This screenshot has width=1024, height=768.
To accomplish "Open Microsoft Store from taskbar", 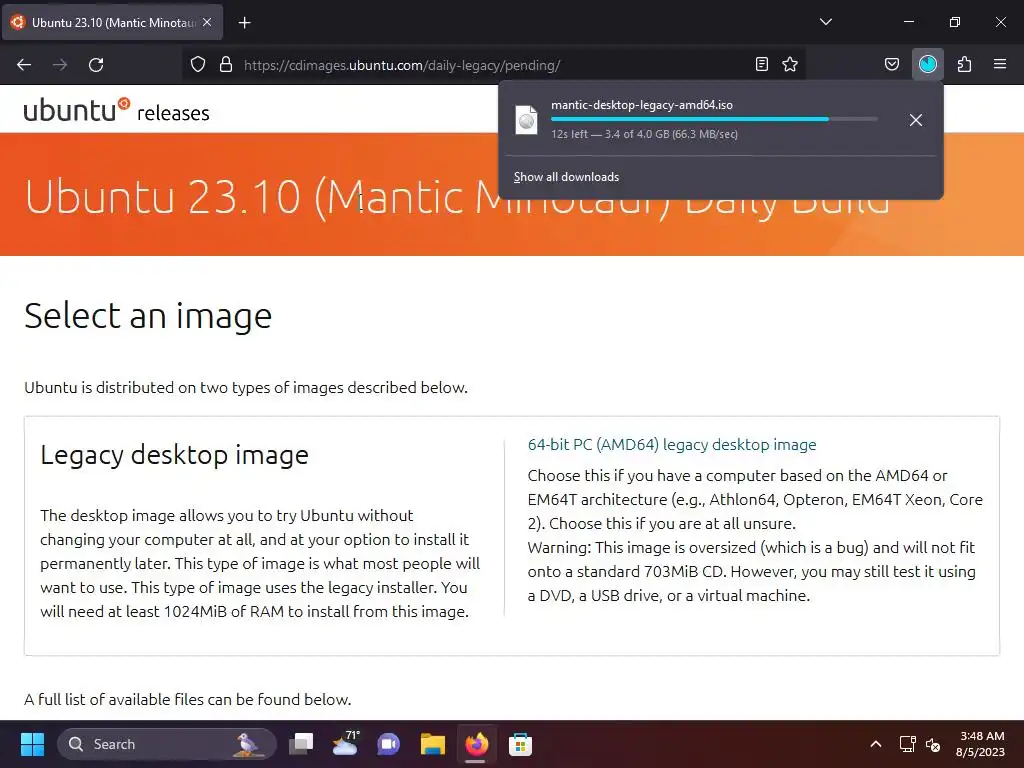I will tap(520, 744).
